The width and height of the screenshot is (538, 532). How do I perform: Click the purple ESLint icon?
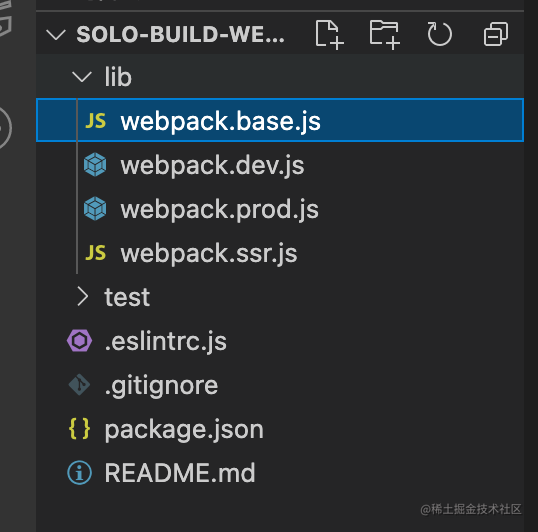[x=79, y=341]
